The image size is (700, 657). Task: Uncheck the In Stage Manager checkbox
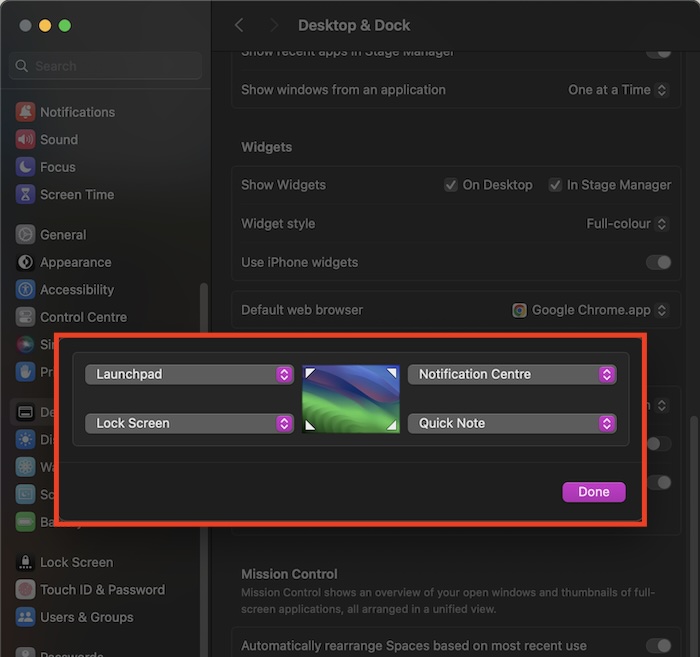(x=555, y=185)
